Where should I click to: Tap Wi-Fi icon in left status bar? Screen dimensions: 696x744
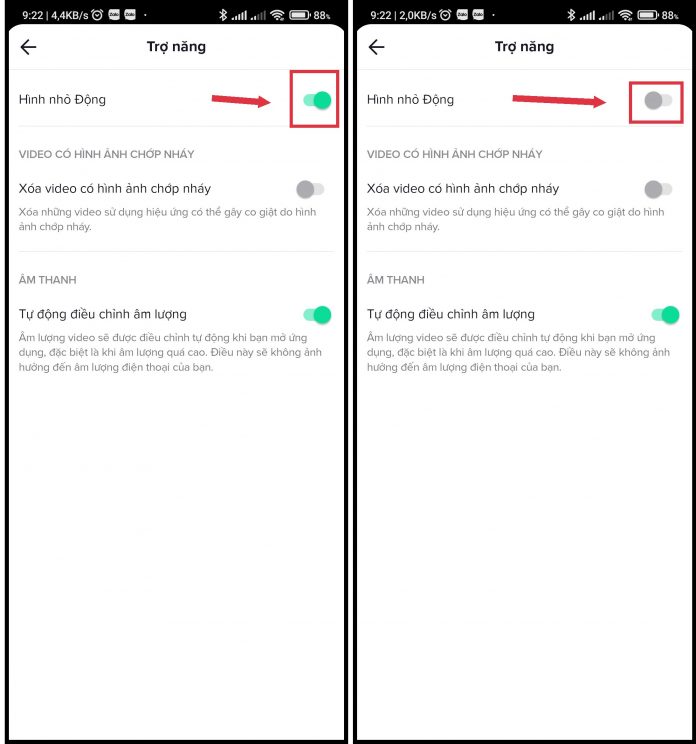coord(277,15)
